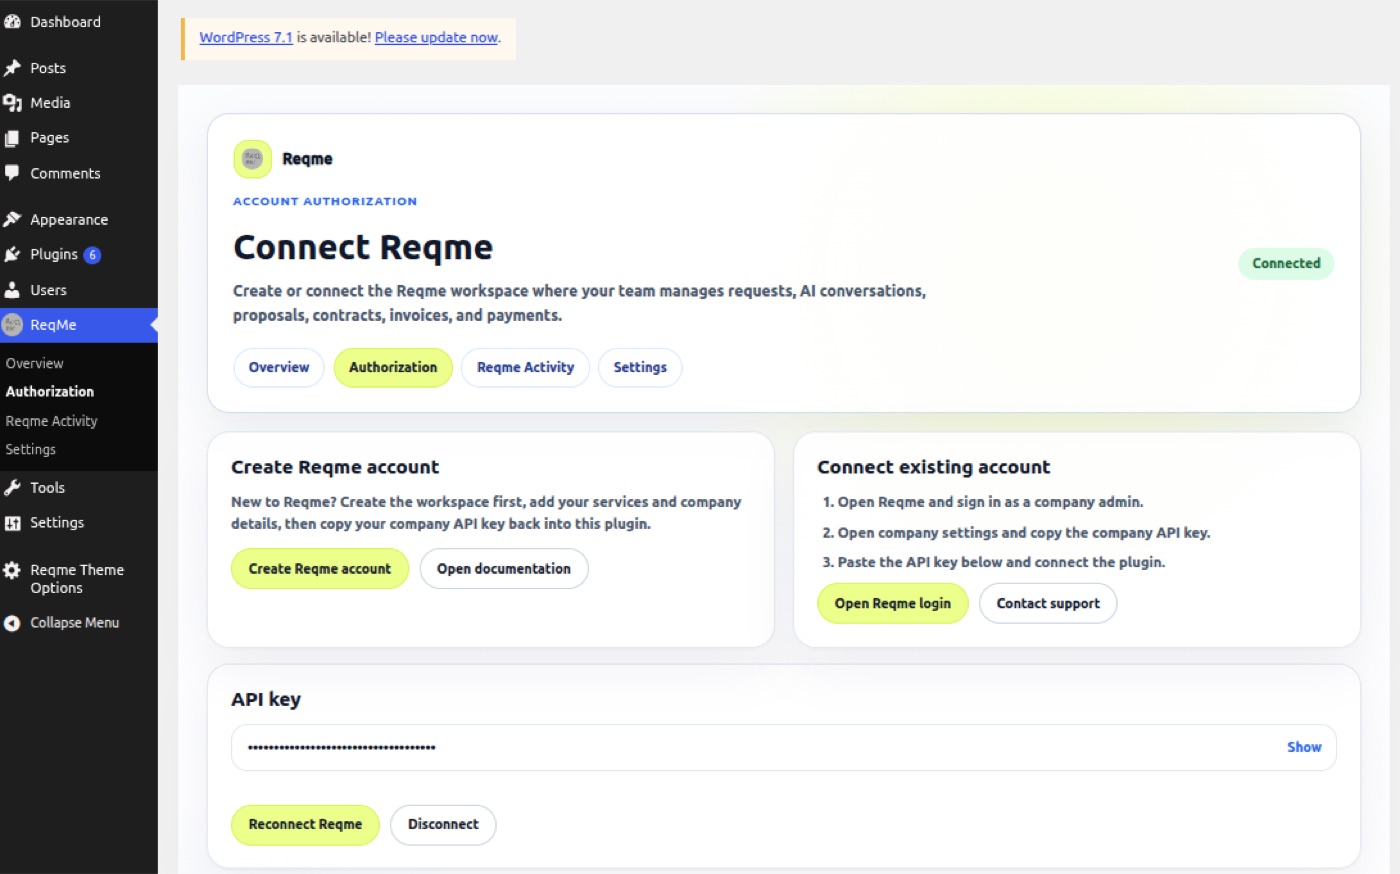Click the ACCOUNT AUTHORIZATION label

325,201
